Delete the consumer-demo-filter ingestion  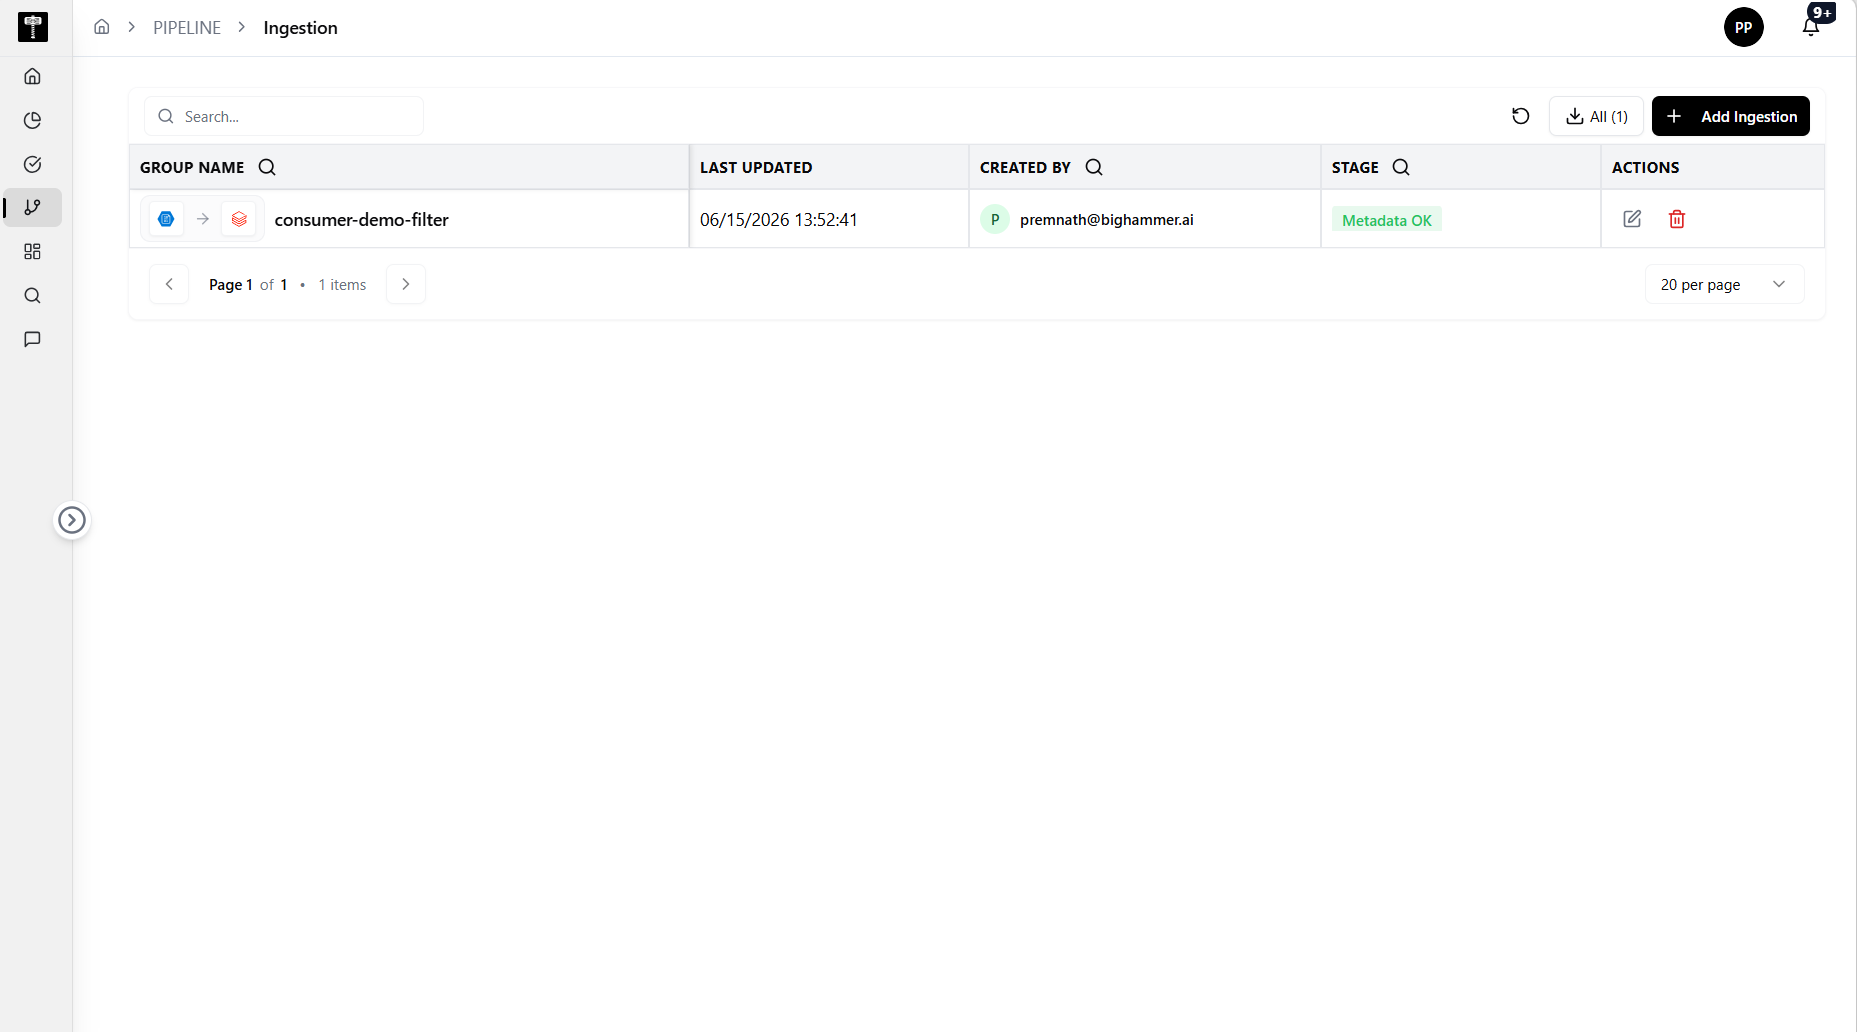(x=1677, y=219)
